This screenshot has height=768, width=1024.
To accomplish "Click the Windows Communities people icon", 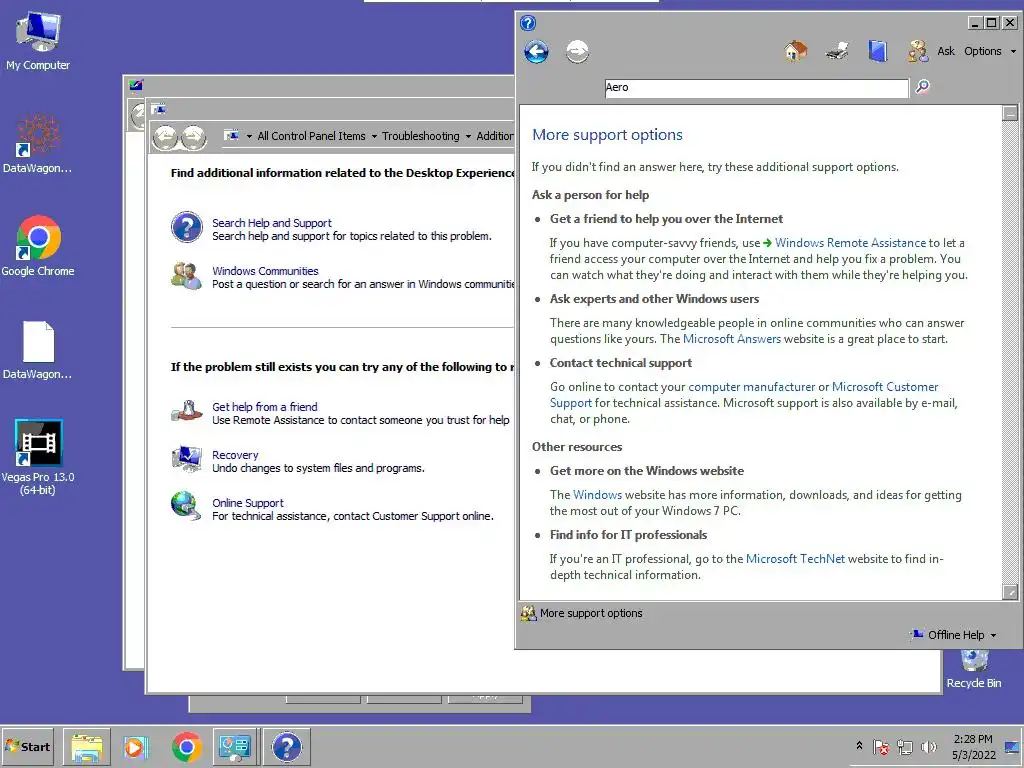I will pos(186,276).
